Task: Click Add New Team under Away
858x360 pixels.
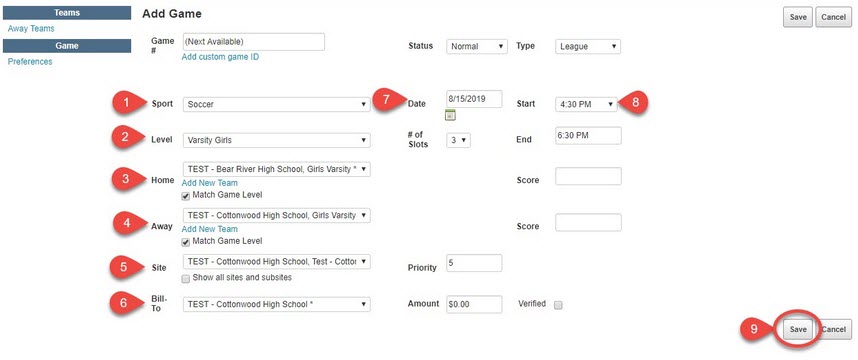Action: tap(210, 229)
